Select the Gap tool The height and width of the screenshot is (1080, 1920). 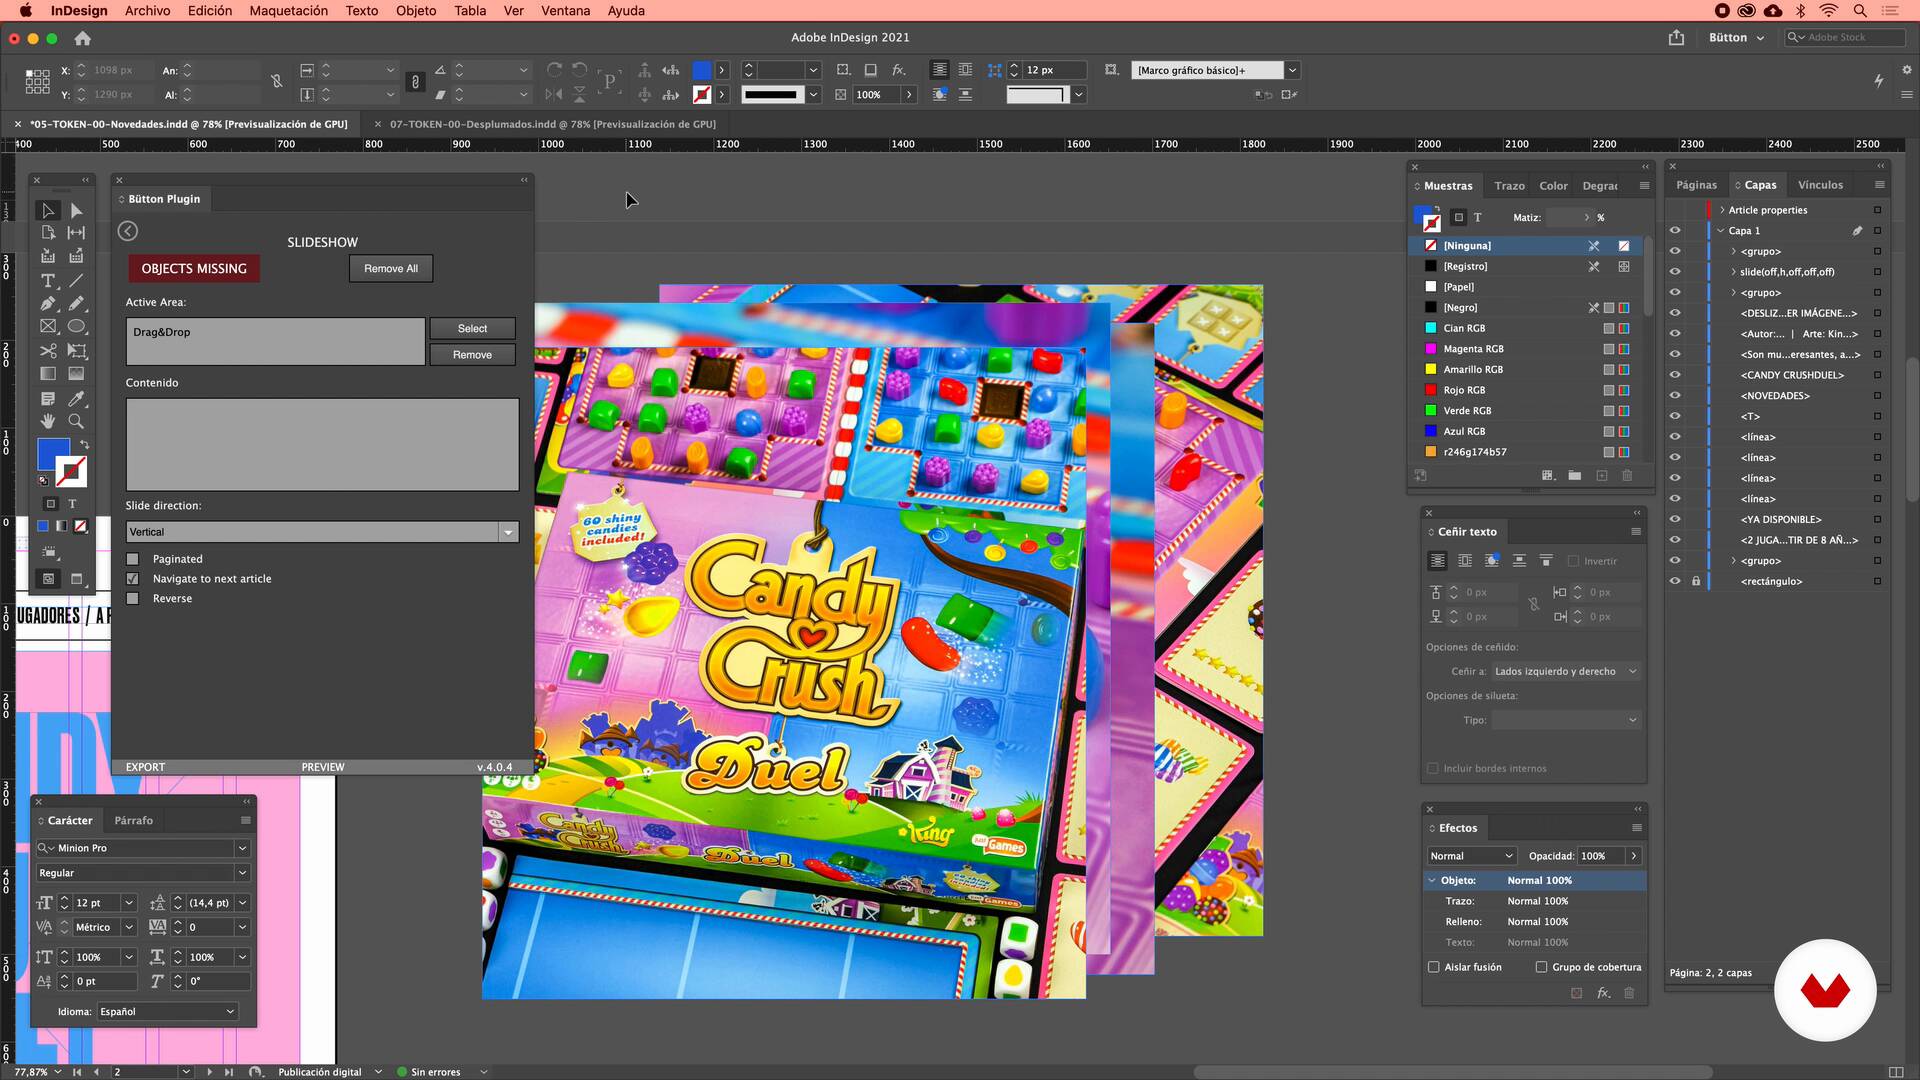coord(76,232)
